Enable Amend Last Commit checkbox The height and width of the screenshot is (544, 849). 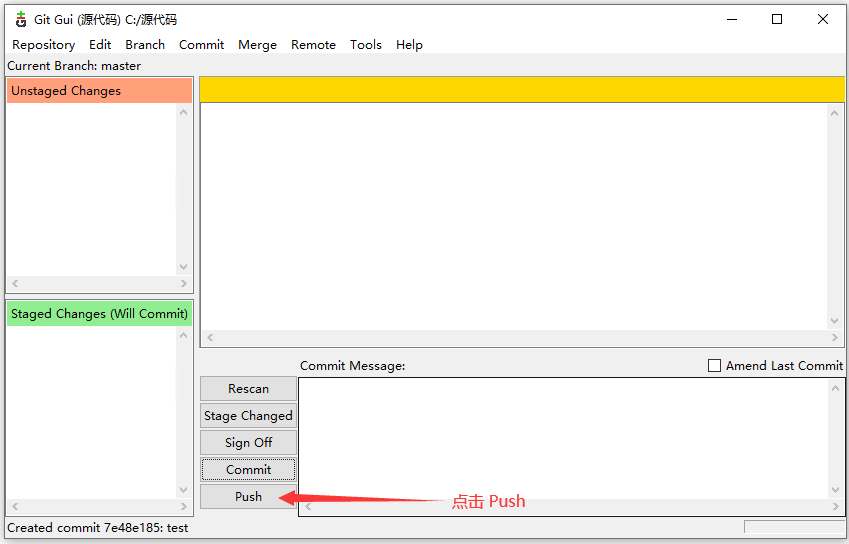715,366
